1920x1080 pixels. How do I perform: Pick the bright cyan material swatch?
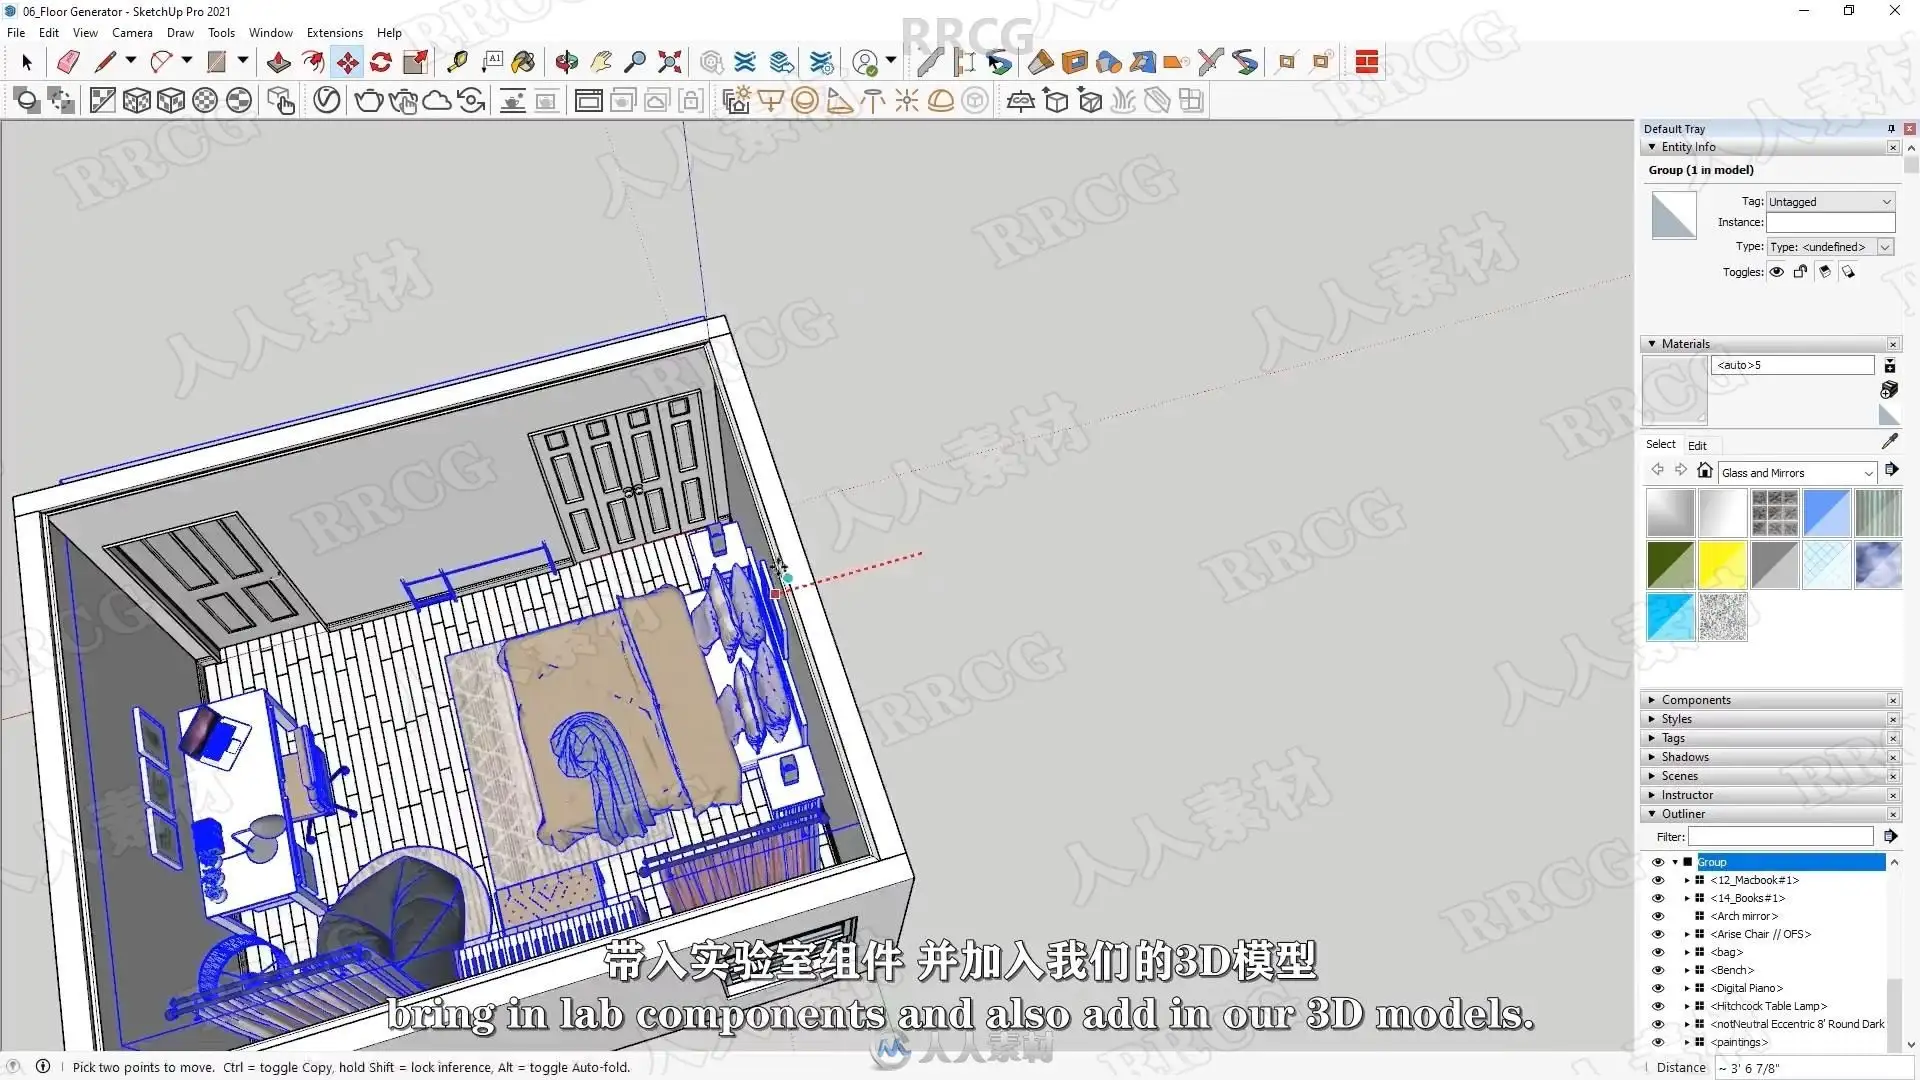click(x=1670, y=617)
